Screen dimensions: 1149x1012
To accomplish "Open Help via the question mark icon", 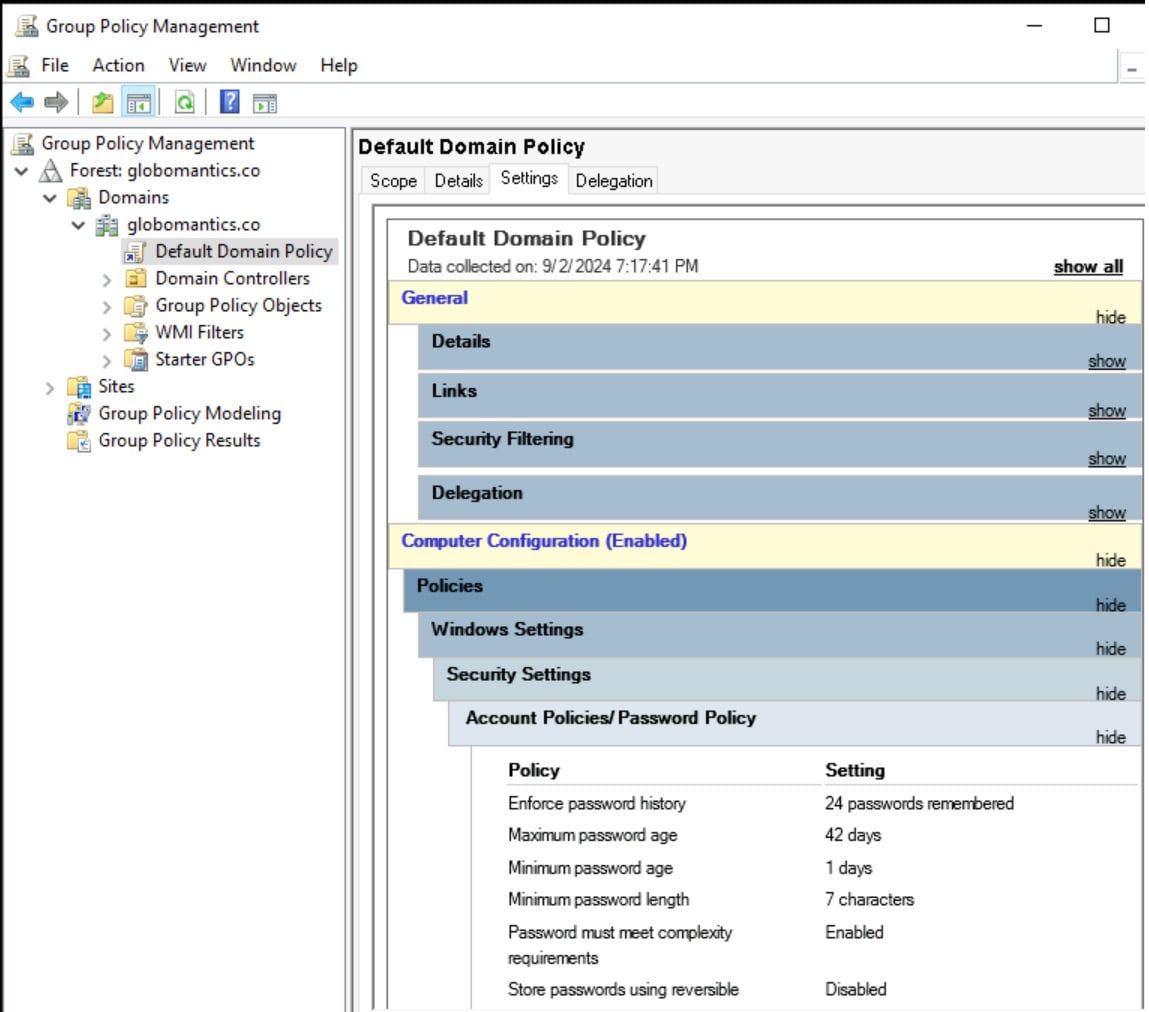I will click(x=229, y=102).
